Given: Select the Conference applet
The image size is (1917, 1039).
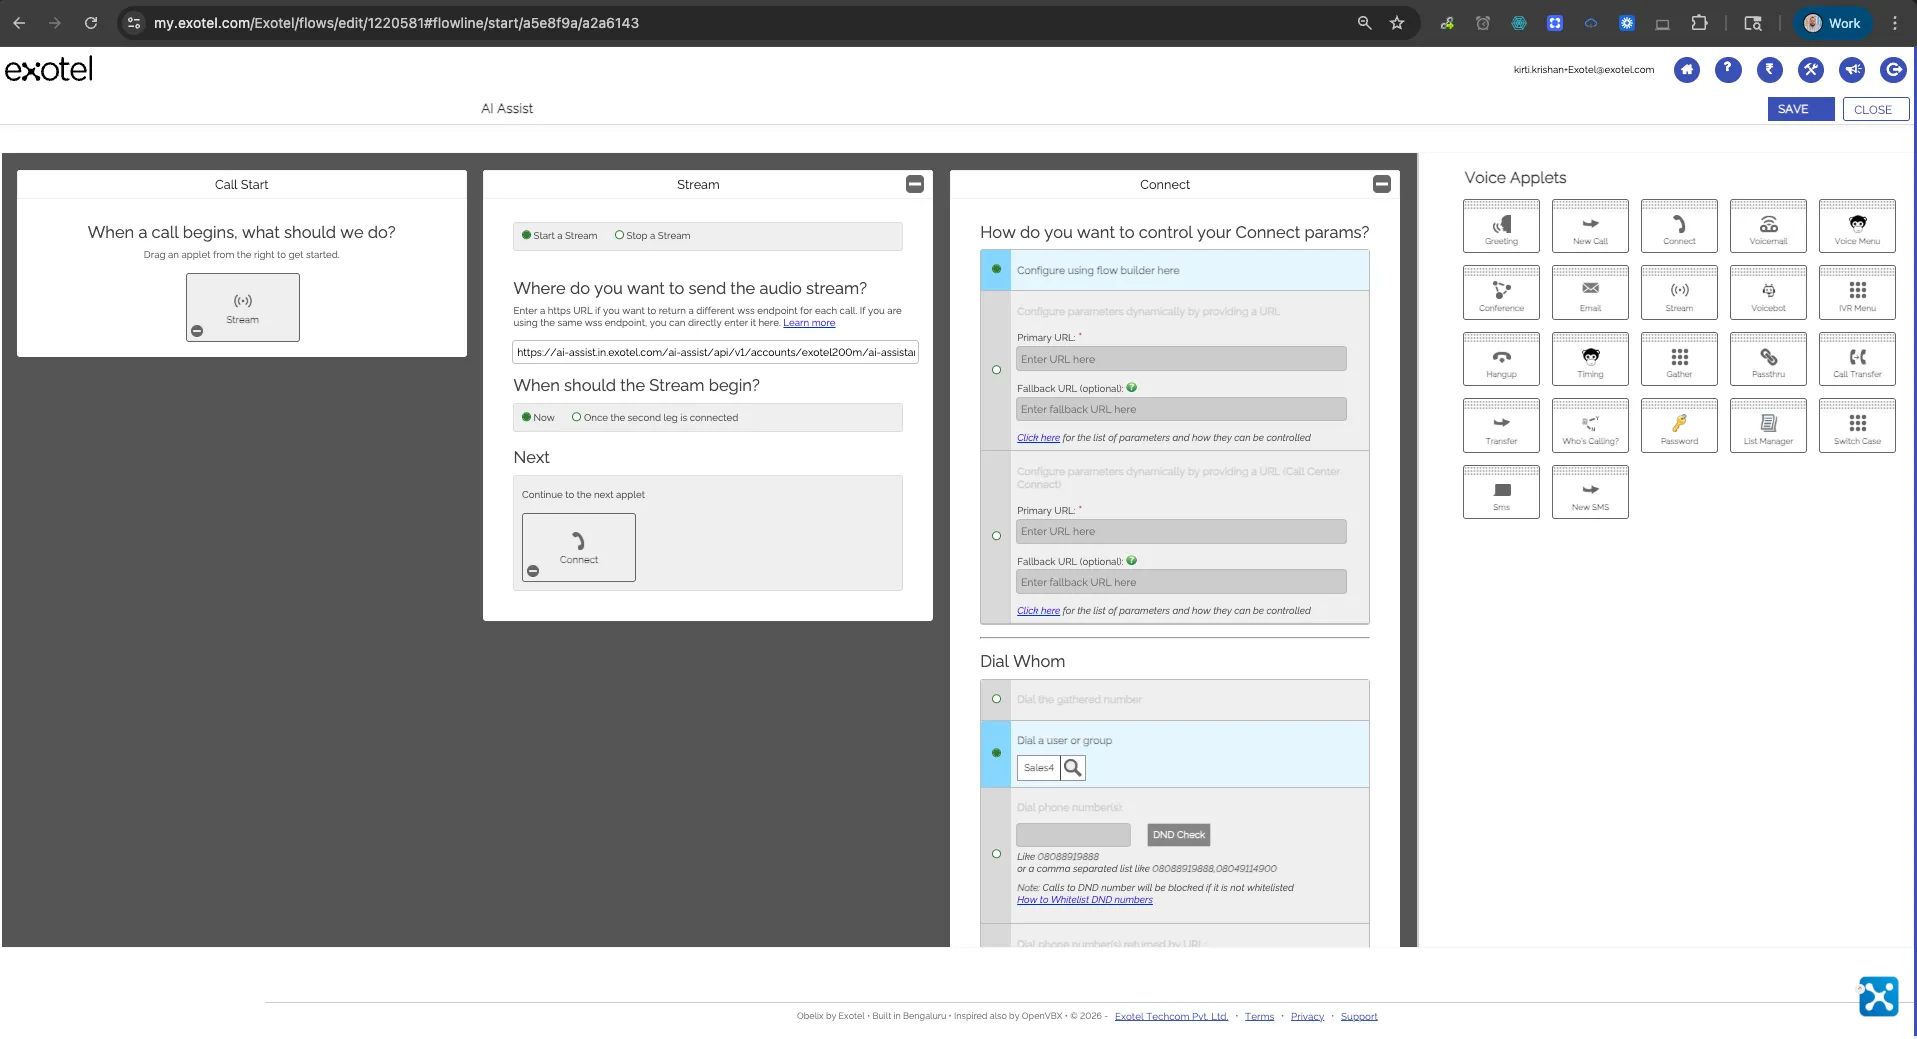Looking at the screenshot, I should (1501, 293).
